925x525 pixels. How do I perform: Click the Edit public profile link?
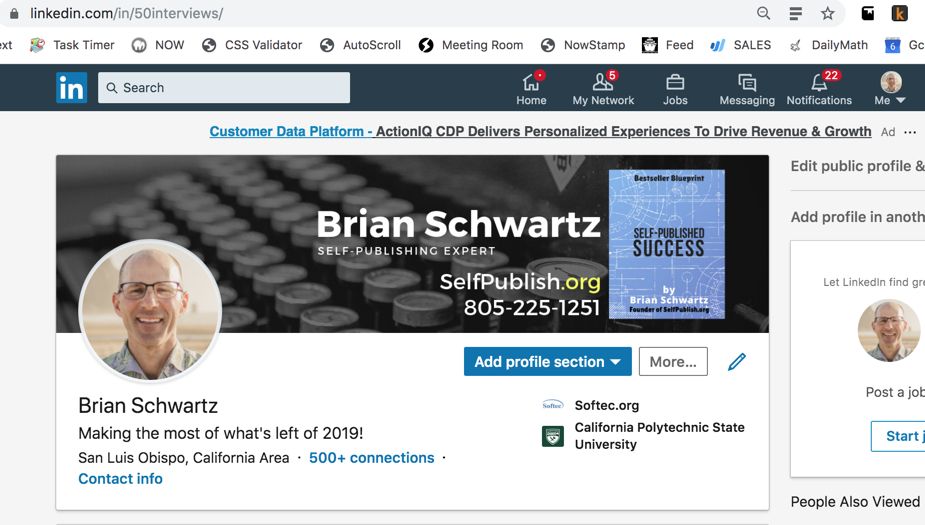[x=857, y=166]
